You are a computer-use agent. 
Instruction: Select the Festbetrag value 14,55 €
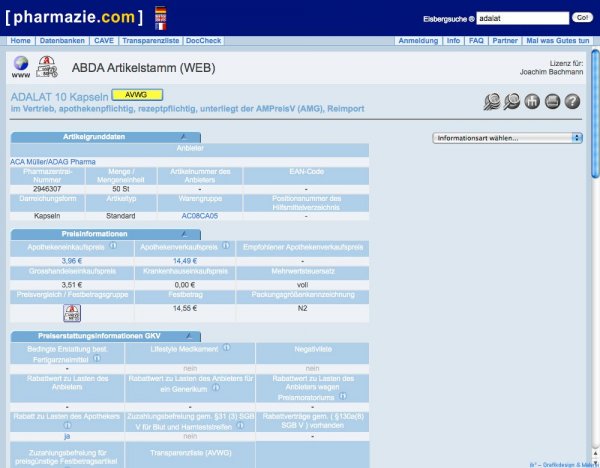[185, 308]
